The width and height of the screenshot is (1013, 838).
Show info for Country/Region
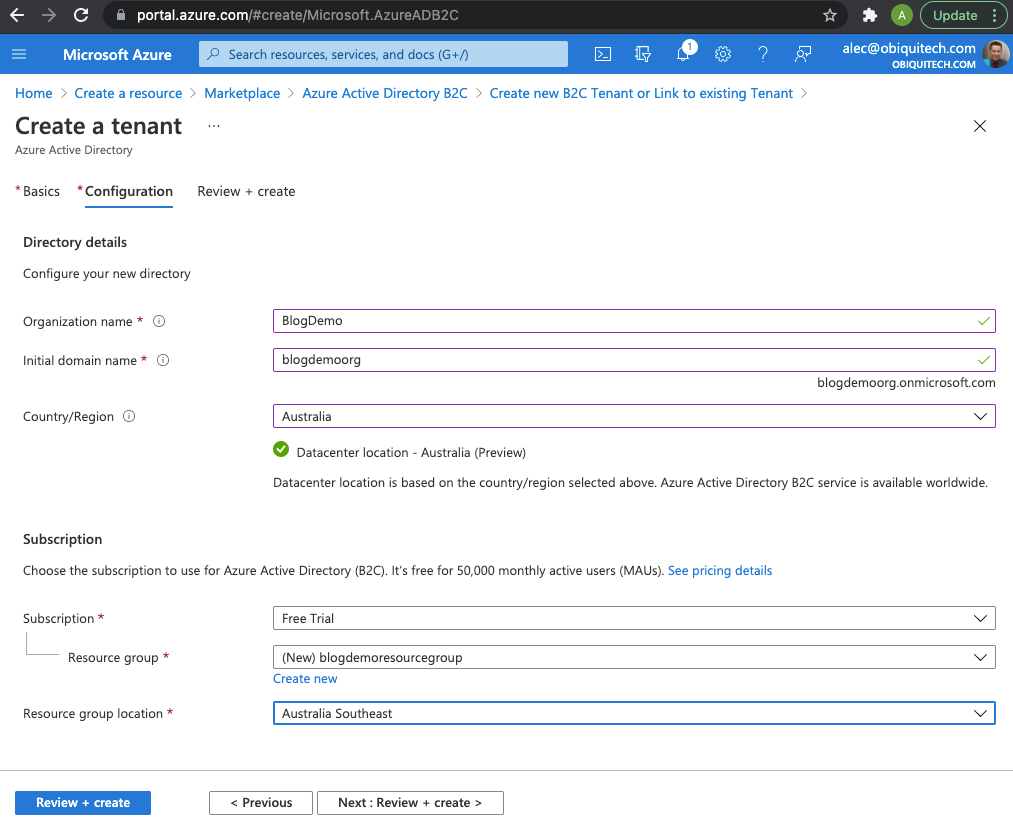(129, 416)
